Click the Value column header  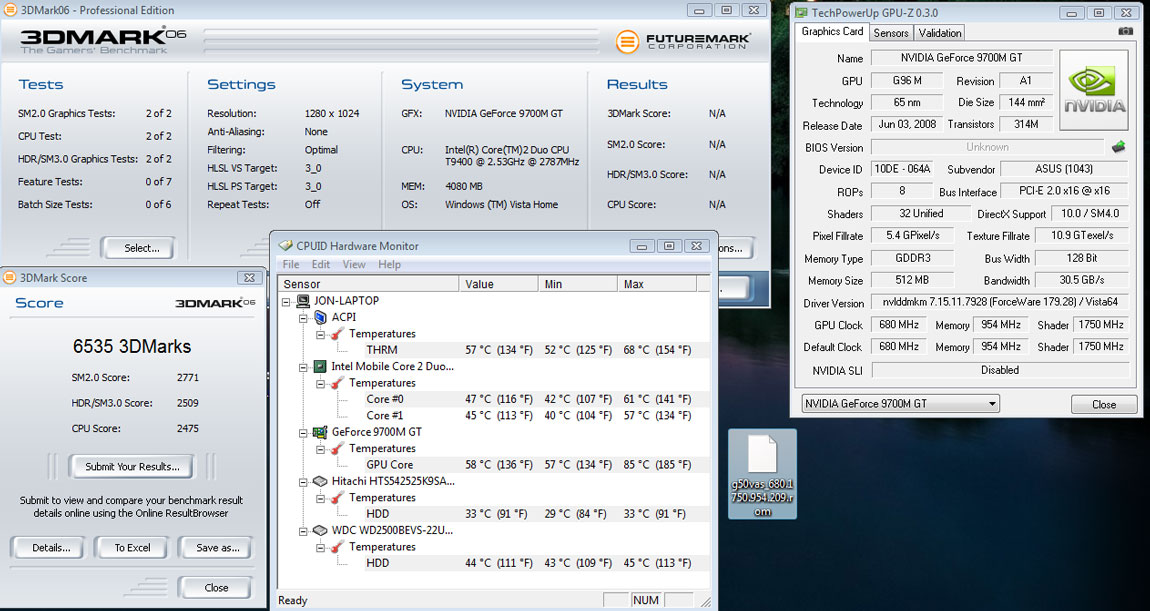click(x=498, y=284)
